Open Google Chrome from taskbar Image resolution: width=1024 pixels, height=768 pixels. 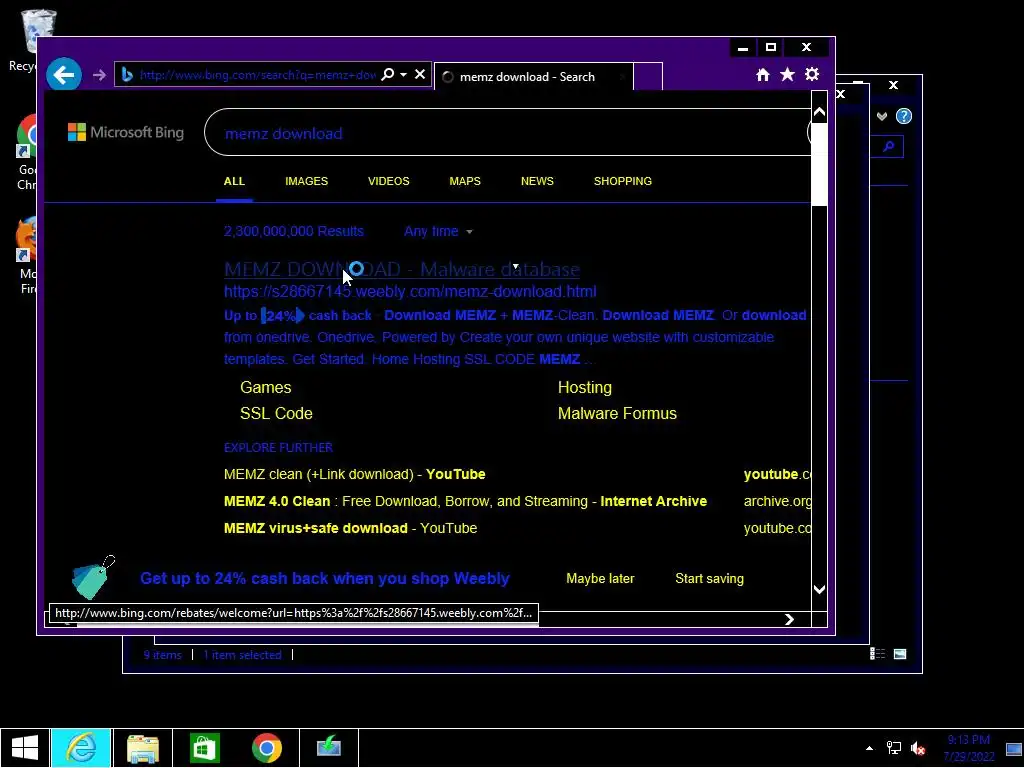point(266,748)
